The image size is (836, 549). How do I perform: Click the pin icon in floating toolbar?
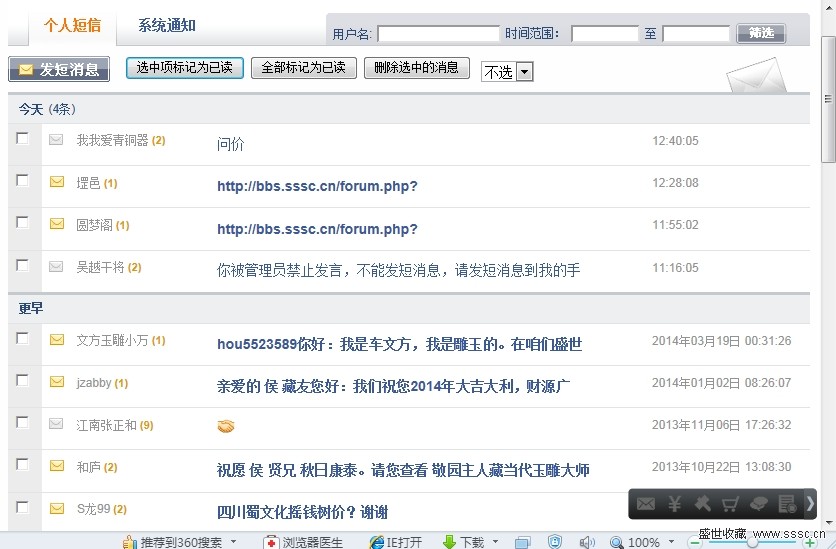[x=702, y=504]
